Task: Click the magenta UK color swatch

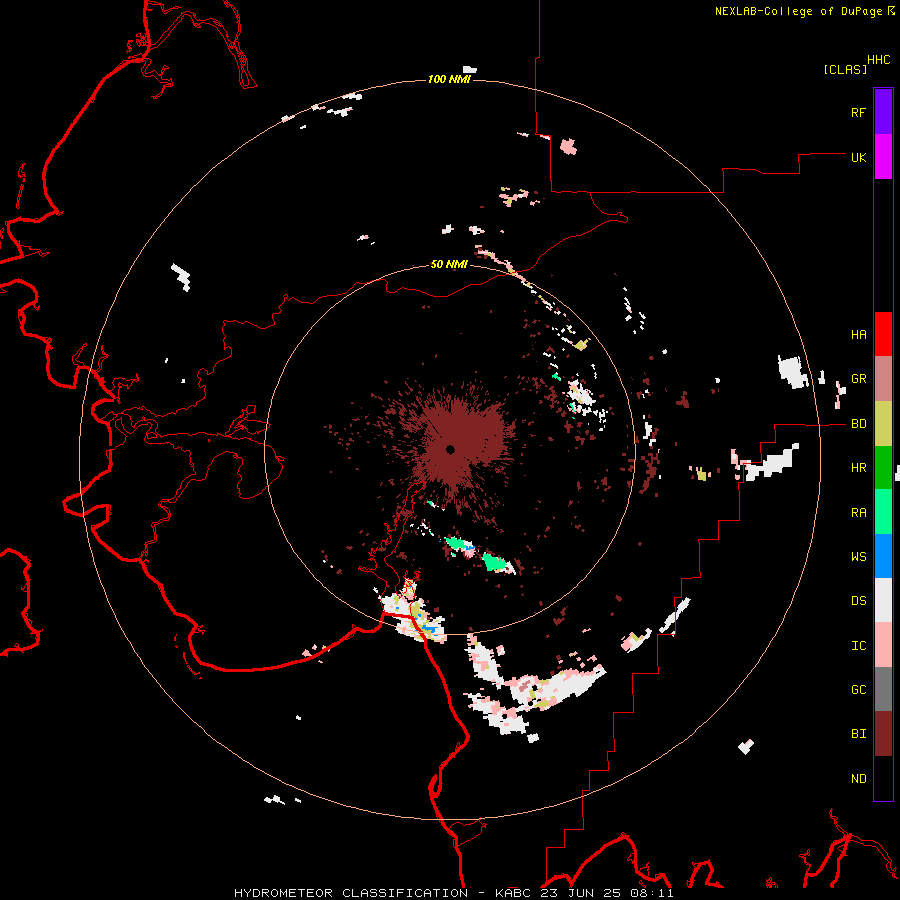Action: point(883,157)
